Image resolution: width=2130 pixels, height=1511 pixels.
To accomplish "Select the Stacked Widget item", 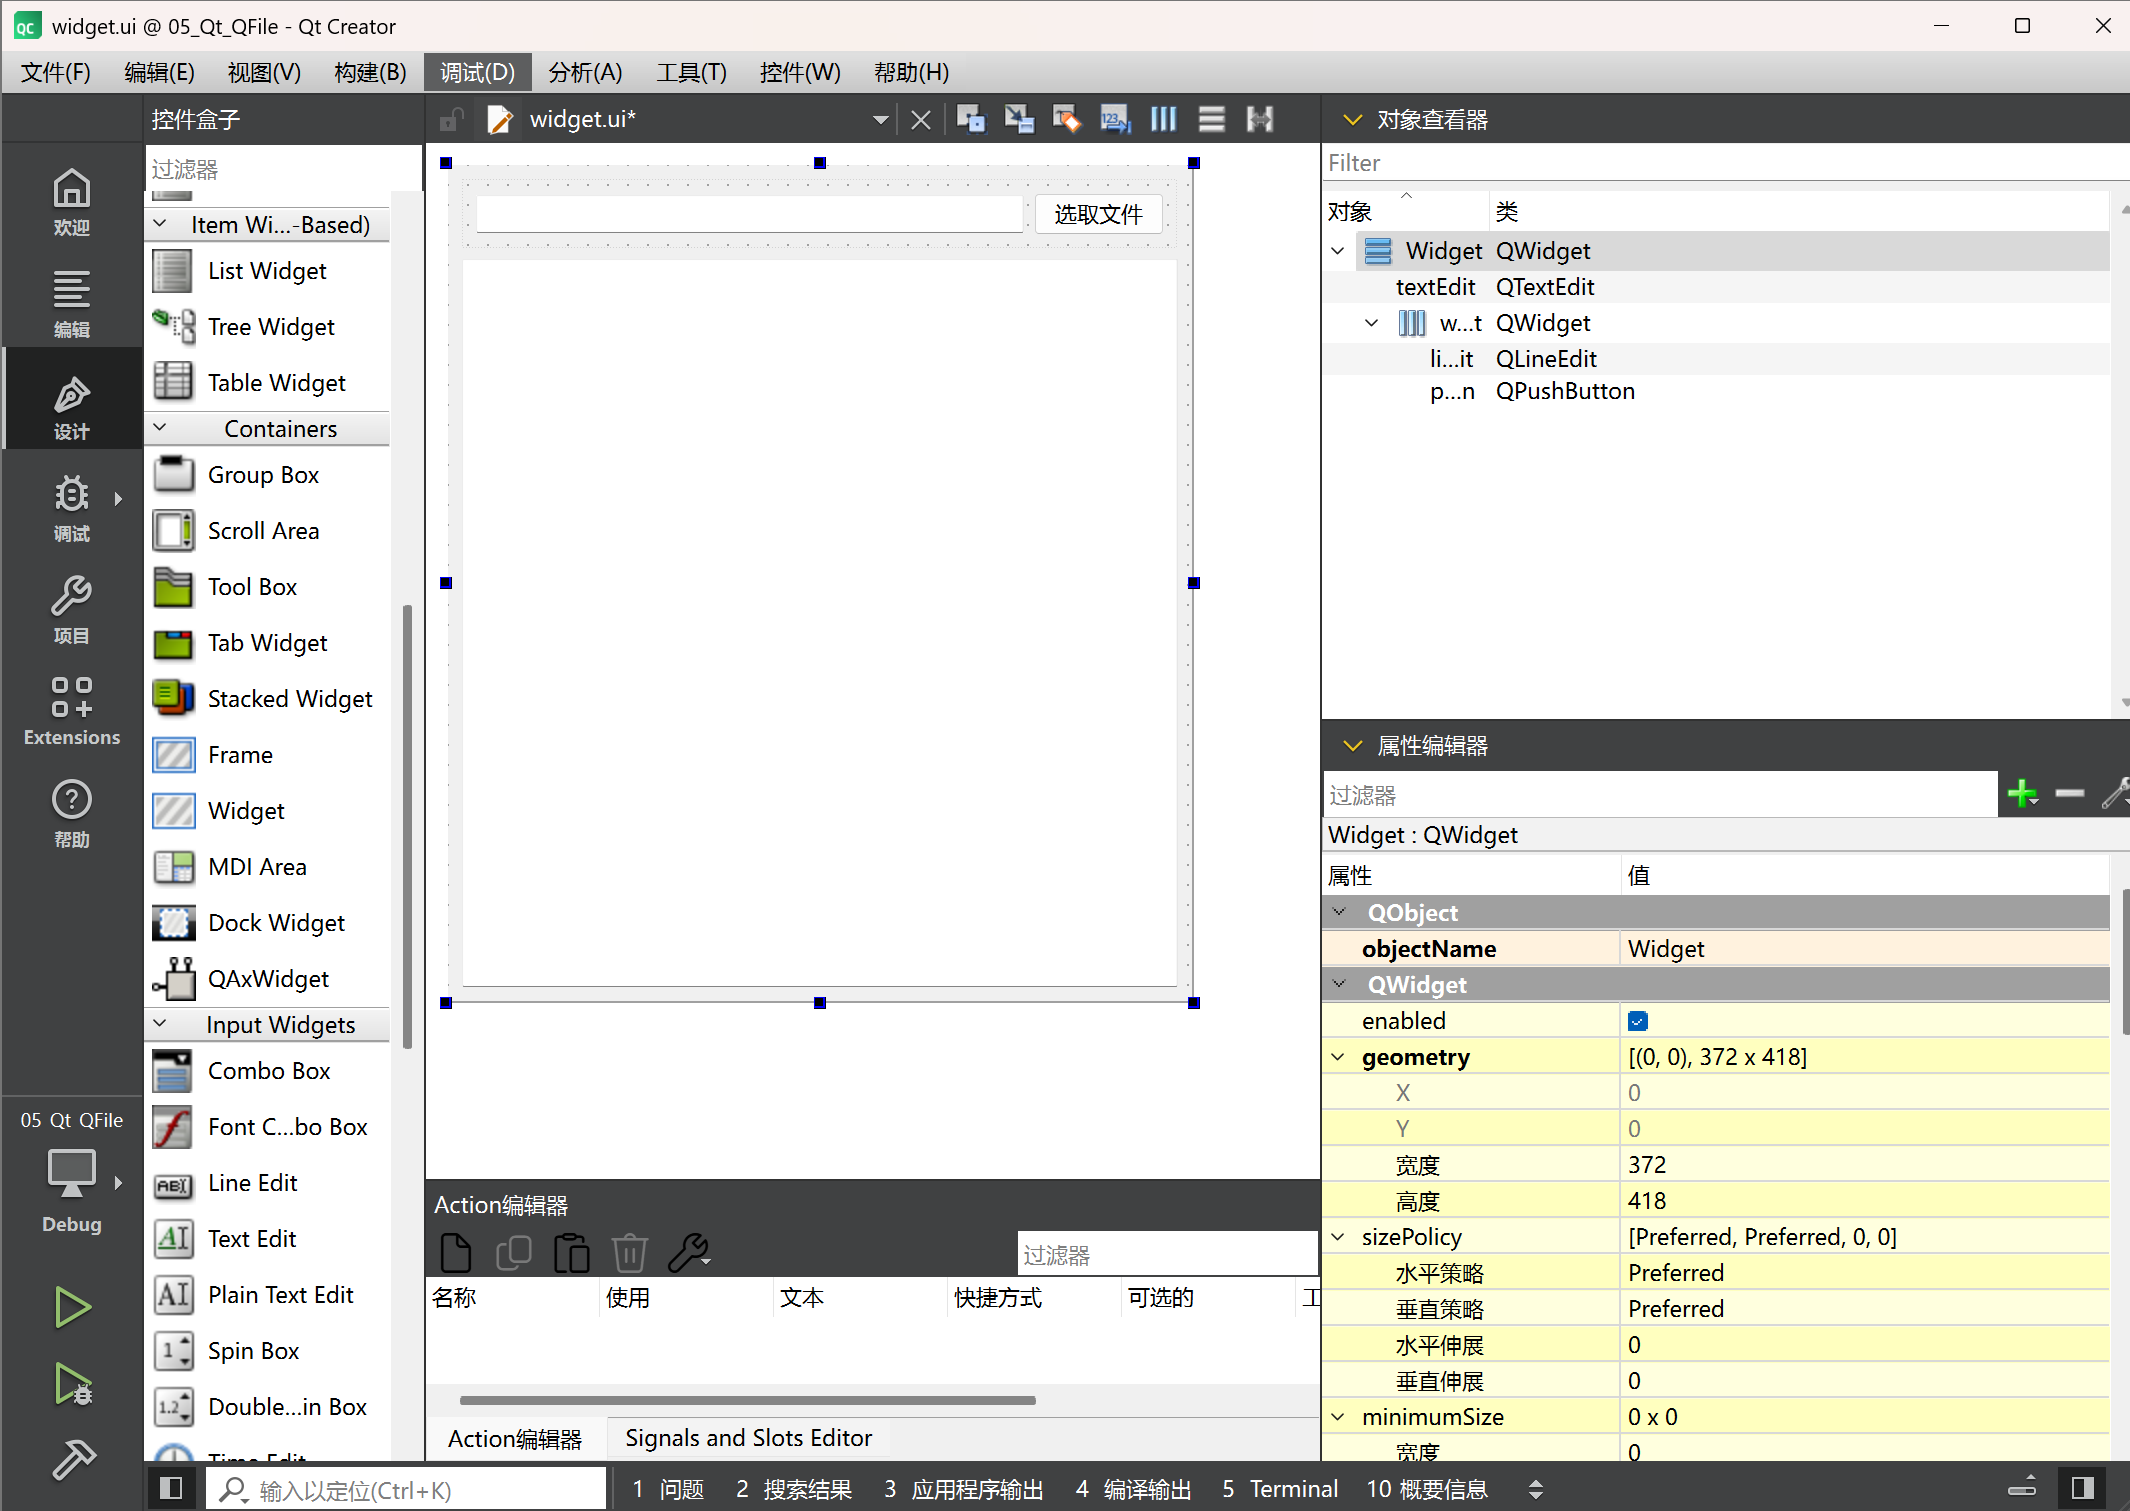I will [268, 698].
